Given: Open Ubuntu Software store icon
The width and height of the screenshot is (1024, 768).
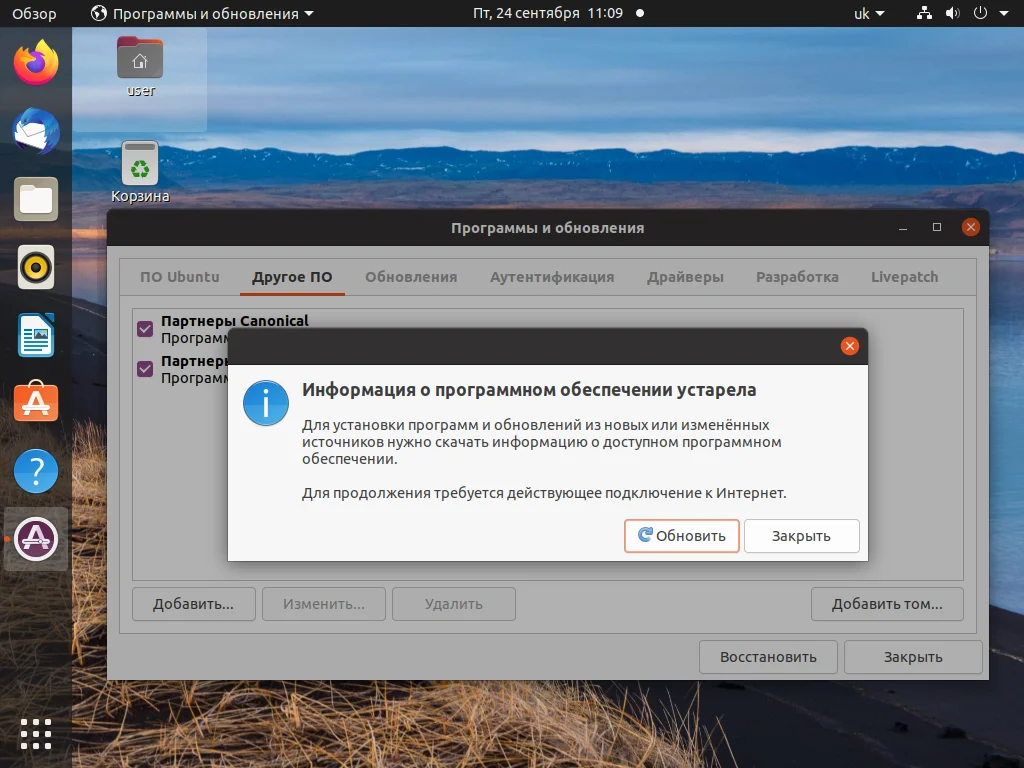Looking at the screenshot, I should (x=36, y=401).
